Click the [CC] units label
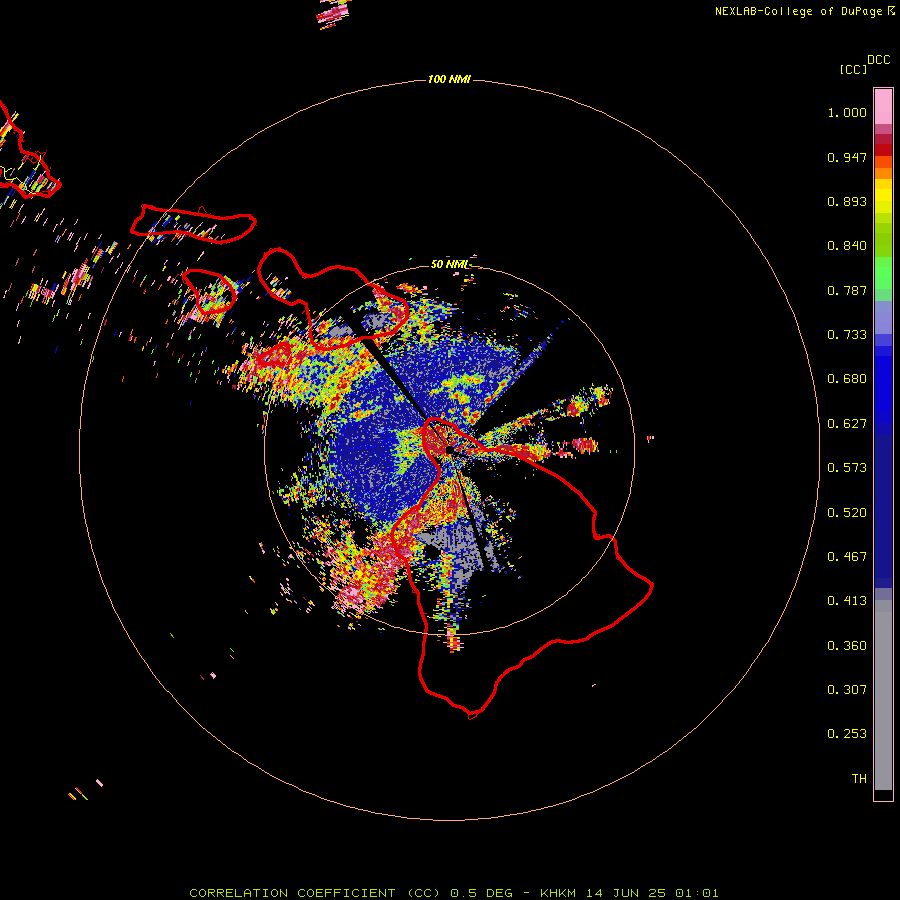Image resolution: width=900 pixels, height=900 pixels. (854, 69)
